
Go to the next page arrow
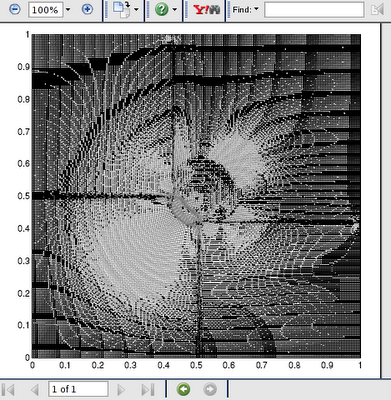[121, 389]
